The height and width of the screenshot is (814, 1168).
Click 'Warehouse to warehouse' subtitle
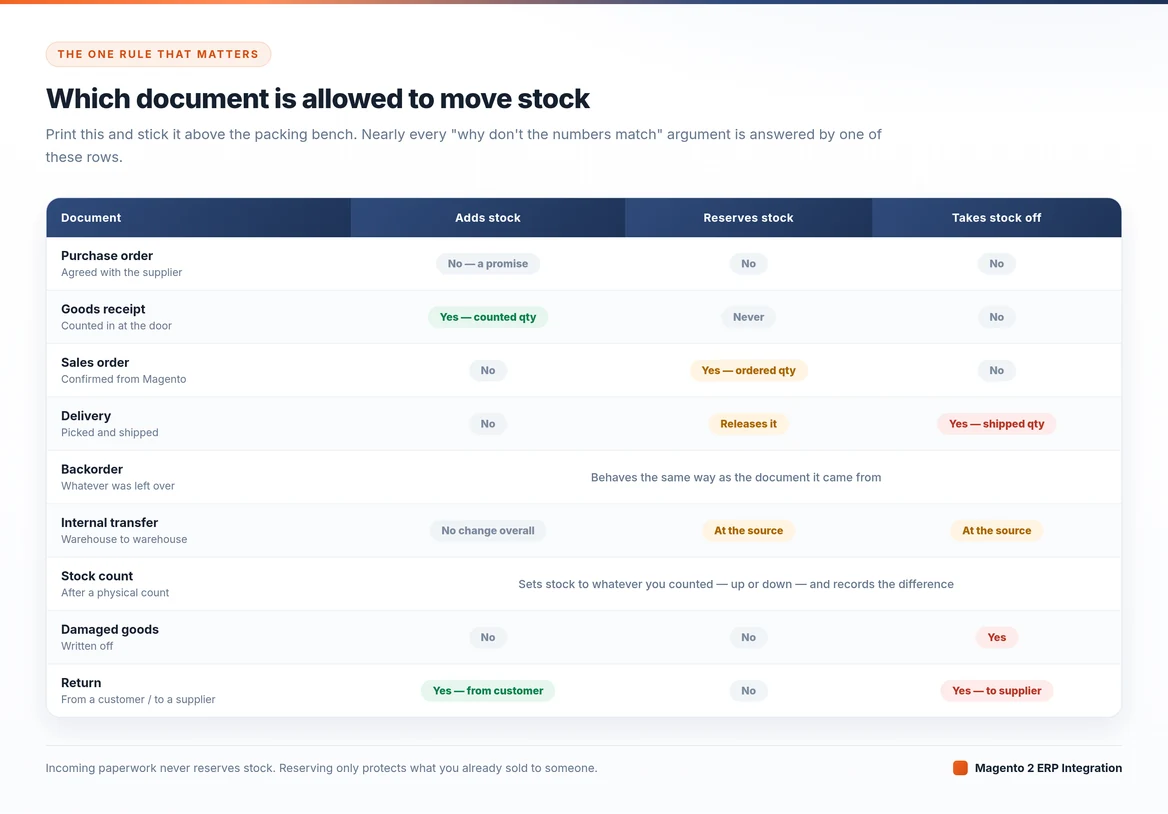click(124, 539)
